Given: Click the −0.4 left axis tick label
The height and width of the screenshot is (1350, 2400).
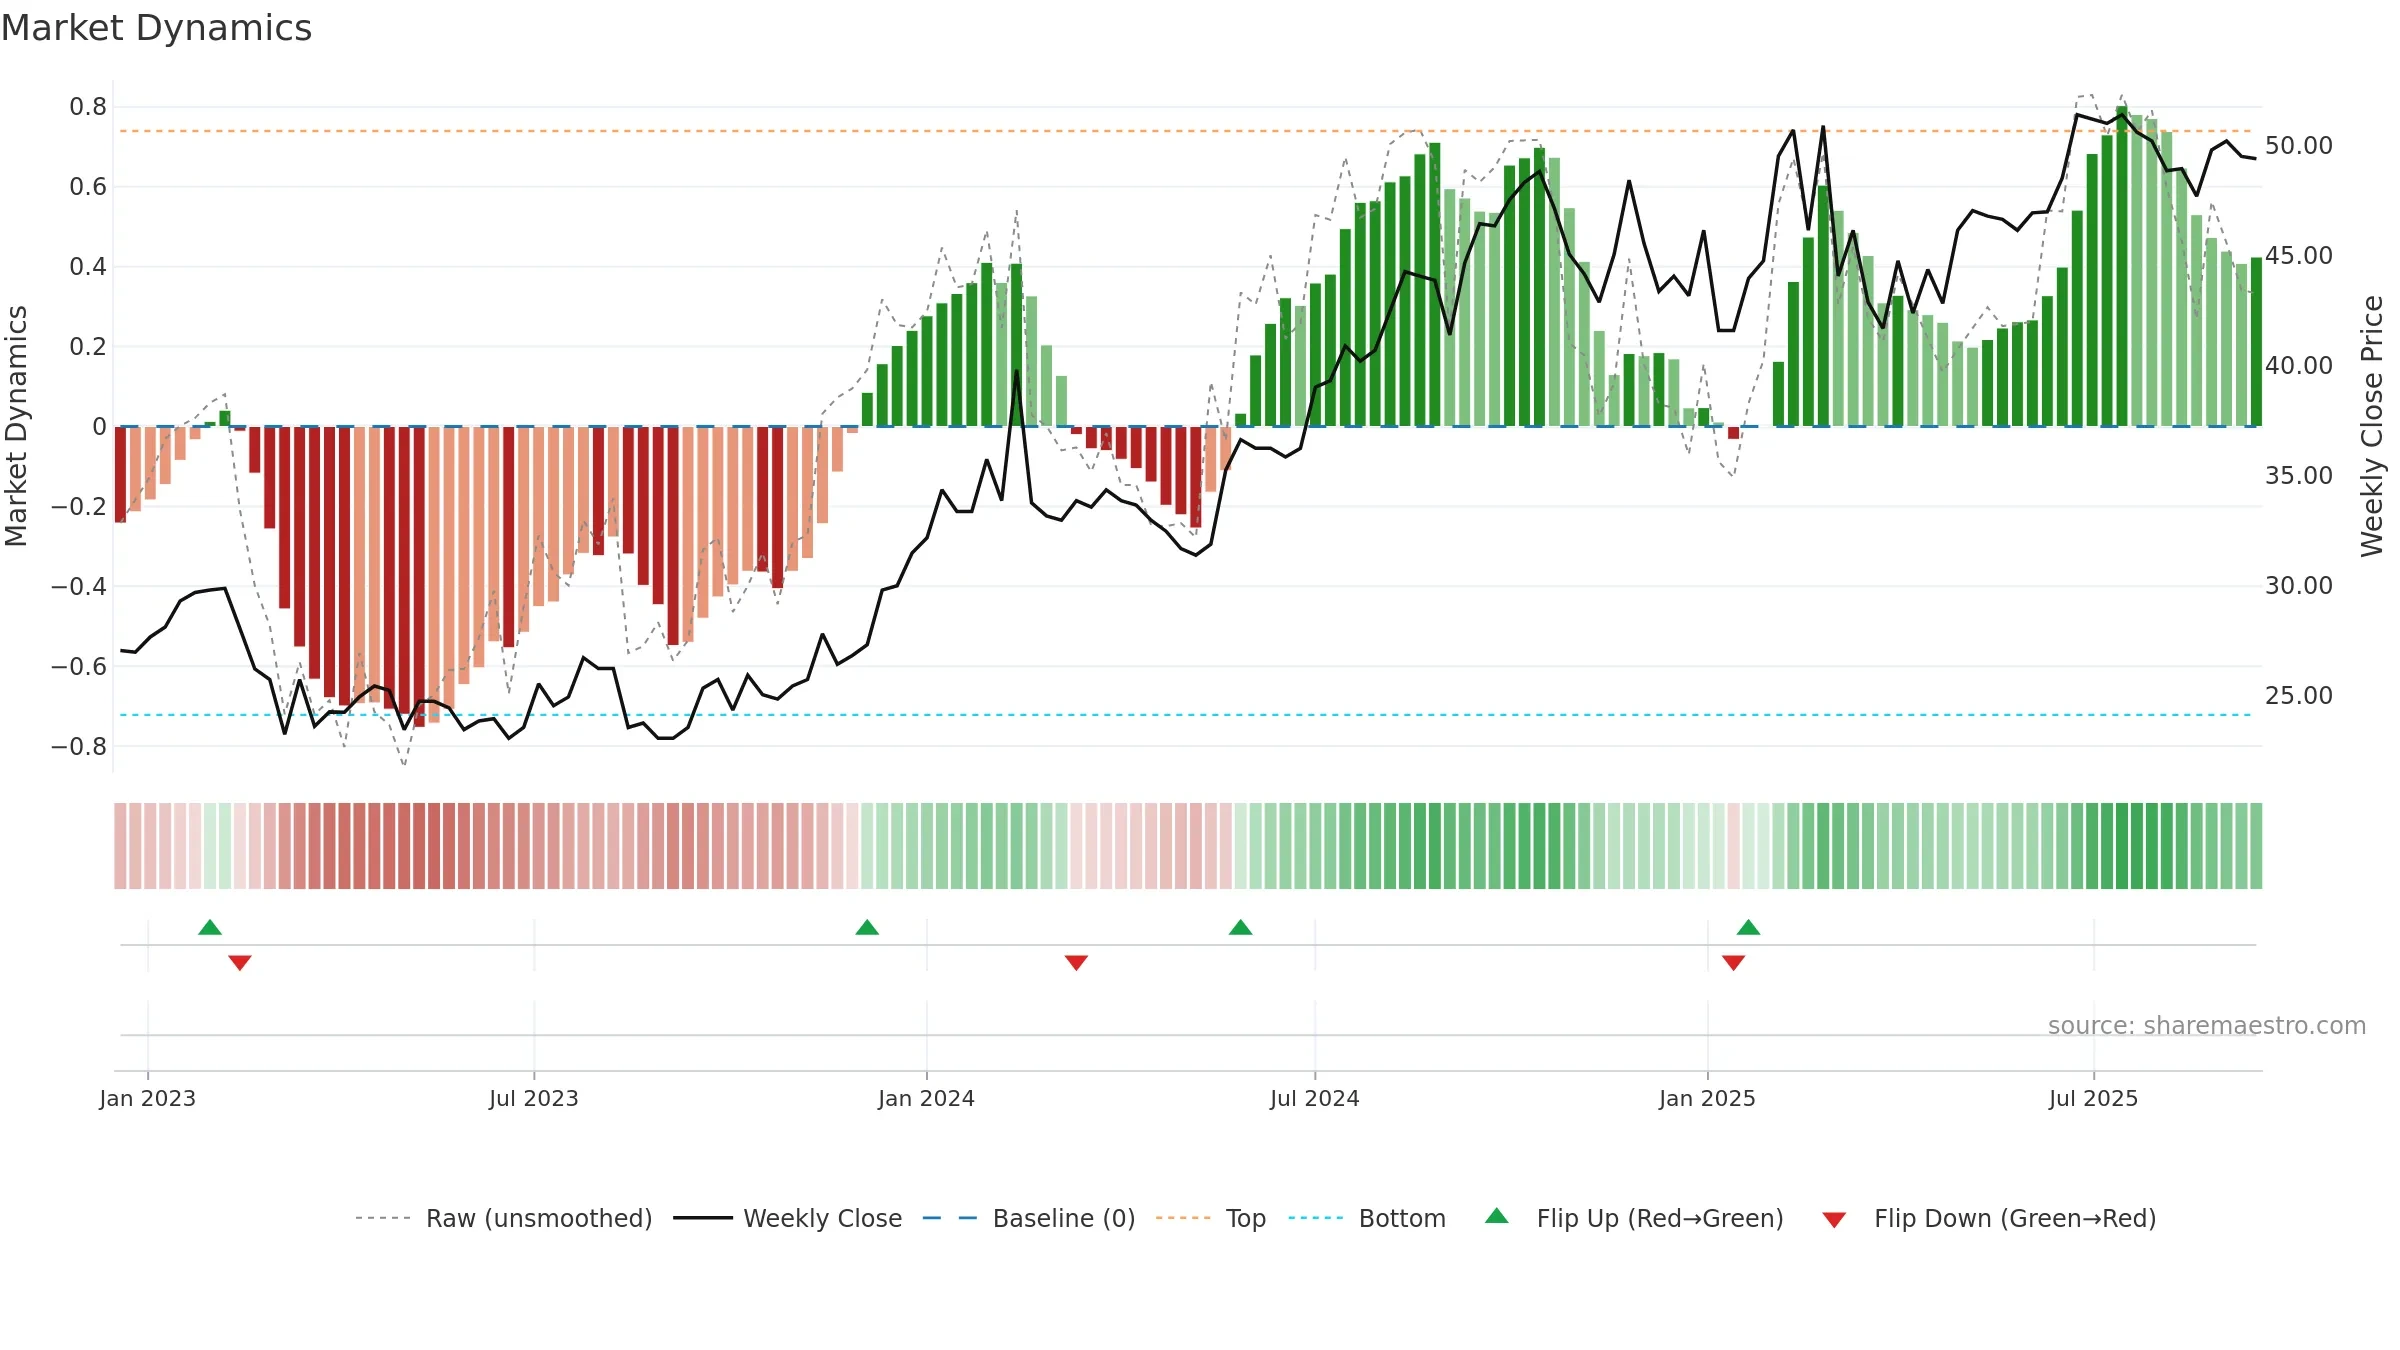Looking at the screenshot, I should tap(79, 587).
